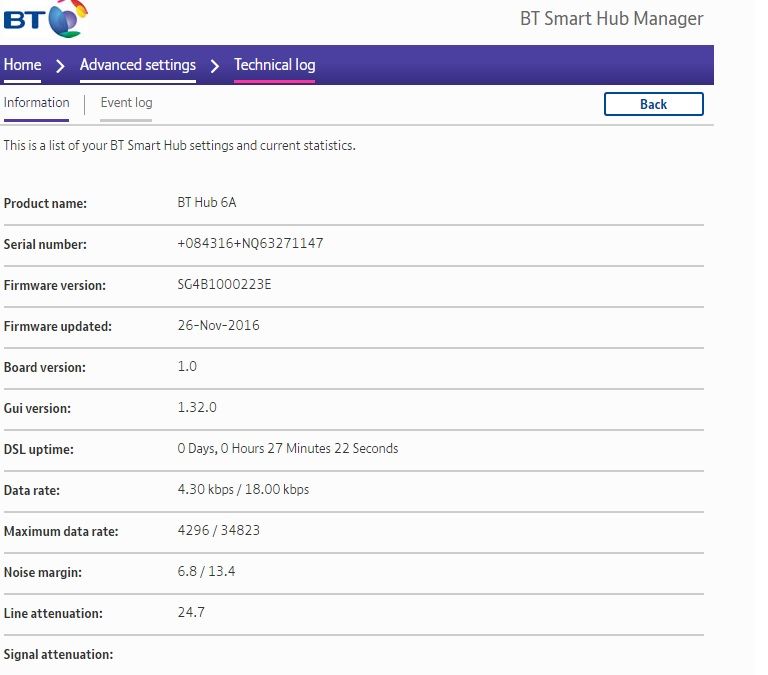
Task: Click Gui version value 1.32.0
Action: tap(197, 407)
